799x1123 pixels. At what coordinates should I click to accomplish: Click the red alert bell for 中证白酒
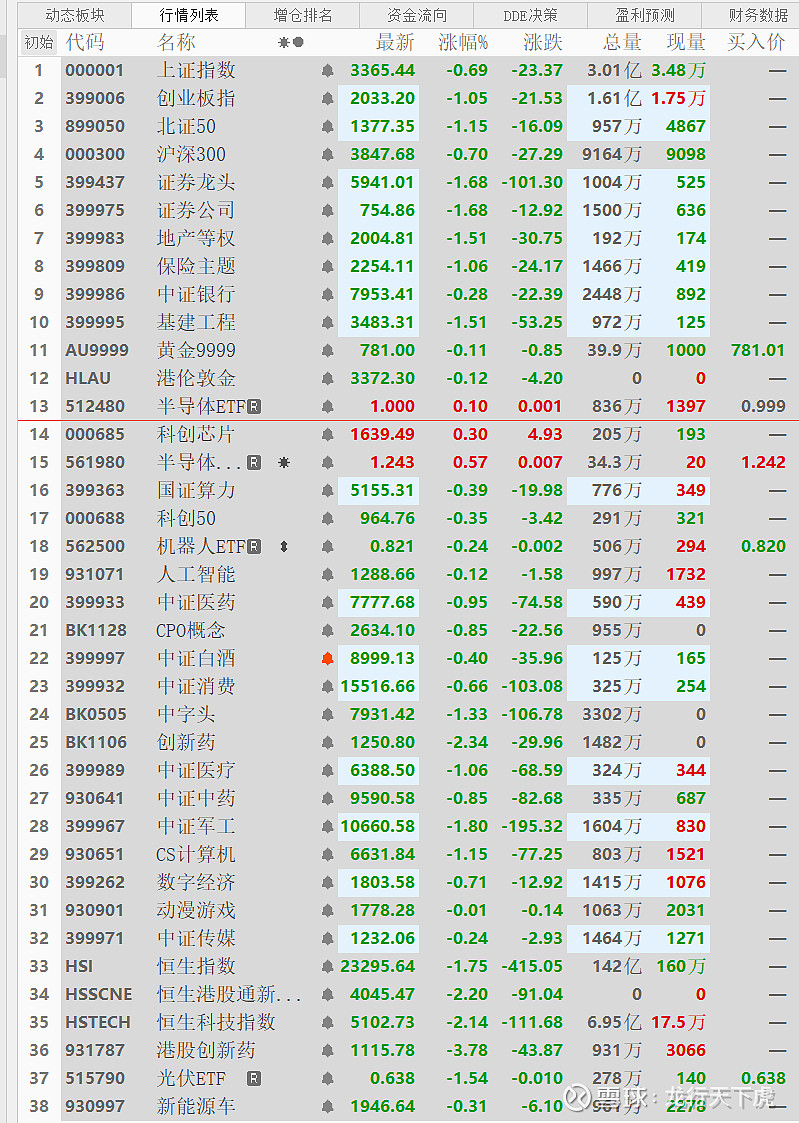(x=327, y=659)
